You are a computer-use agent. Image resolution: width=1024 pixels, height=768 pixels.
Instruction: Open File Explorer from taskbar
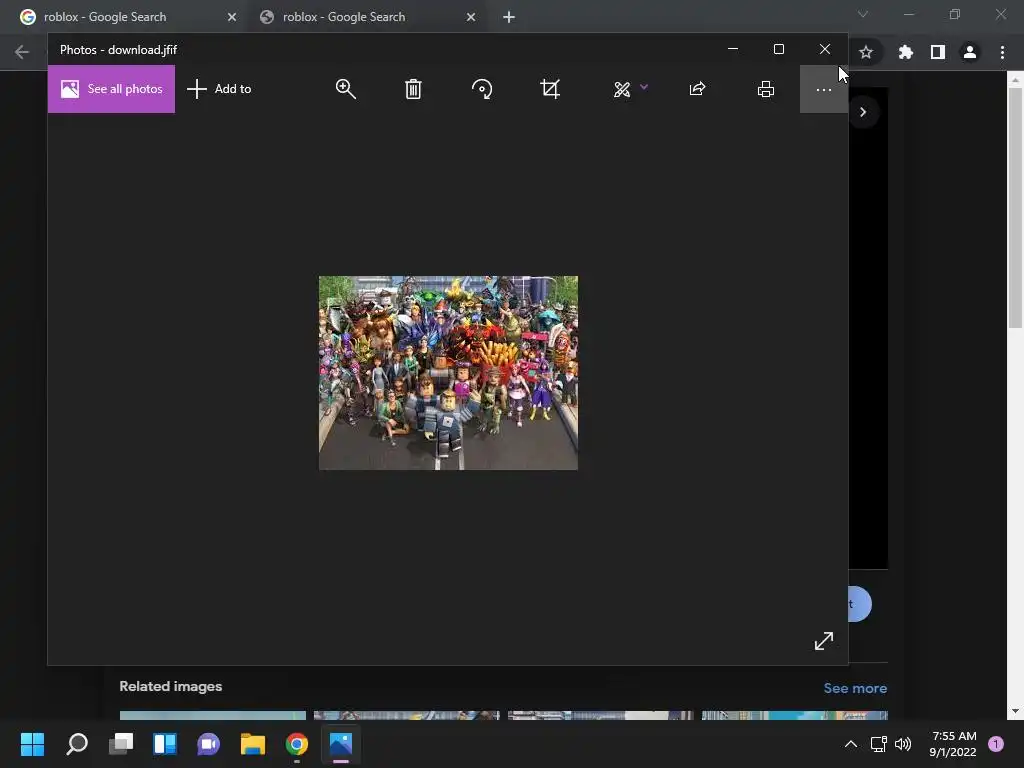pyautogui.click(x=253, y=744)
